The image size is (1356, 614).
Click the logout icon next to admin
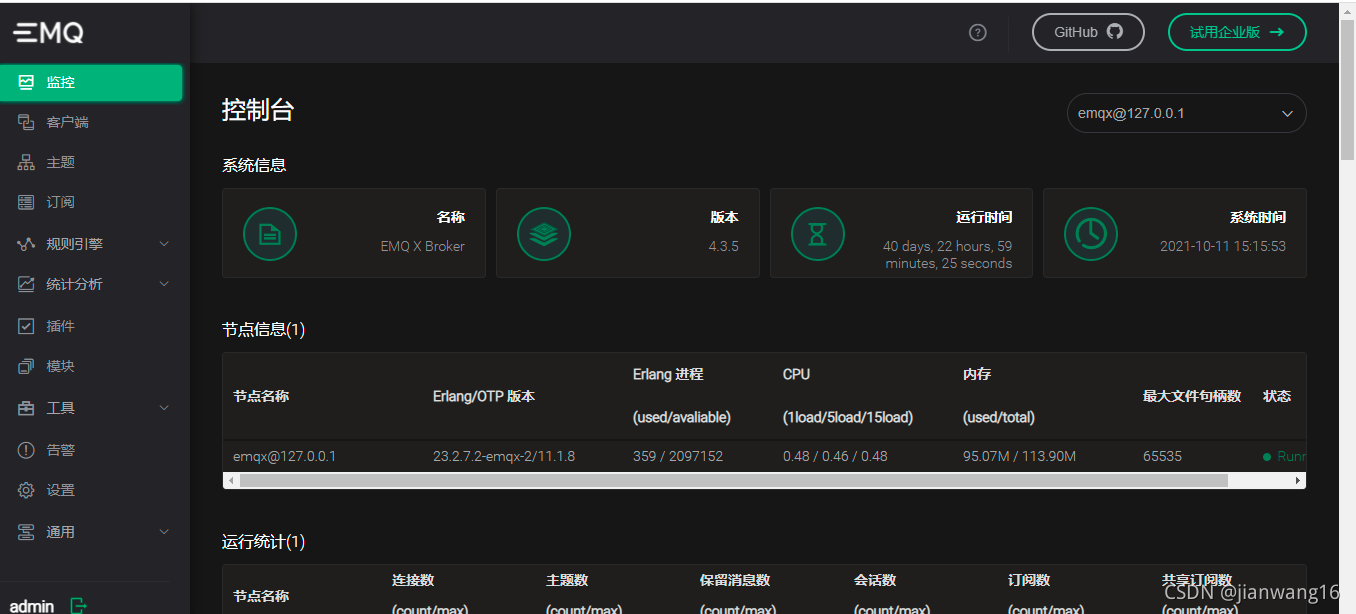[x=77, y=605]
